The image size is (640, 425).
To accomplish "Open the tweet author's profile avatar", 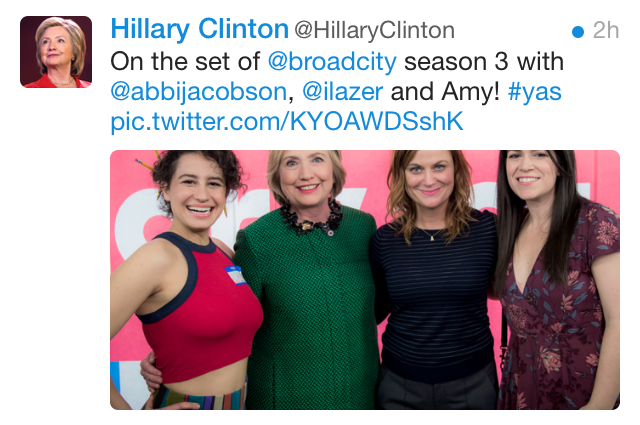I will (56, 52).
